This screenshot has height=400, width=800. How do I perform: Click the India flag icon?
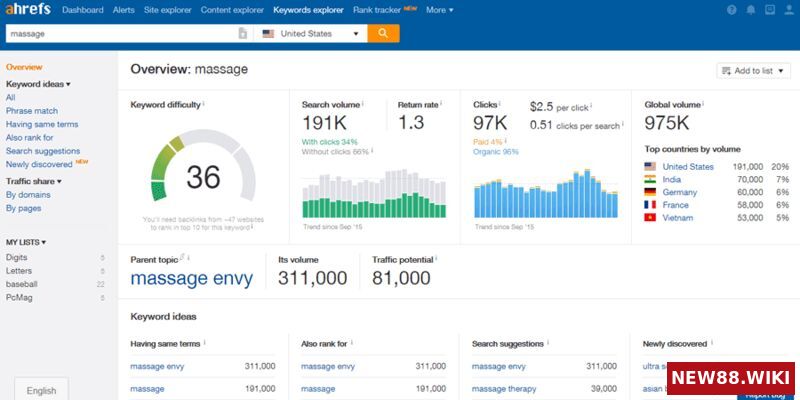point(650,180)
